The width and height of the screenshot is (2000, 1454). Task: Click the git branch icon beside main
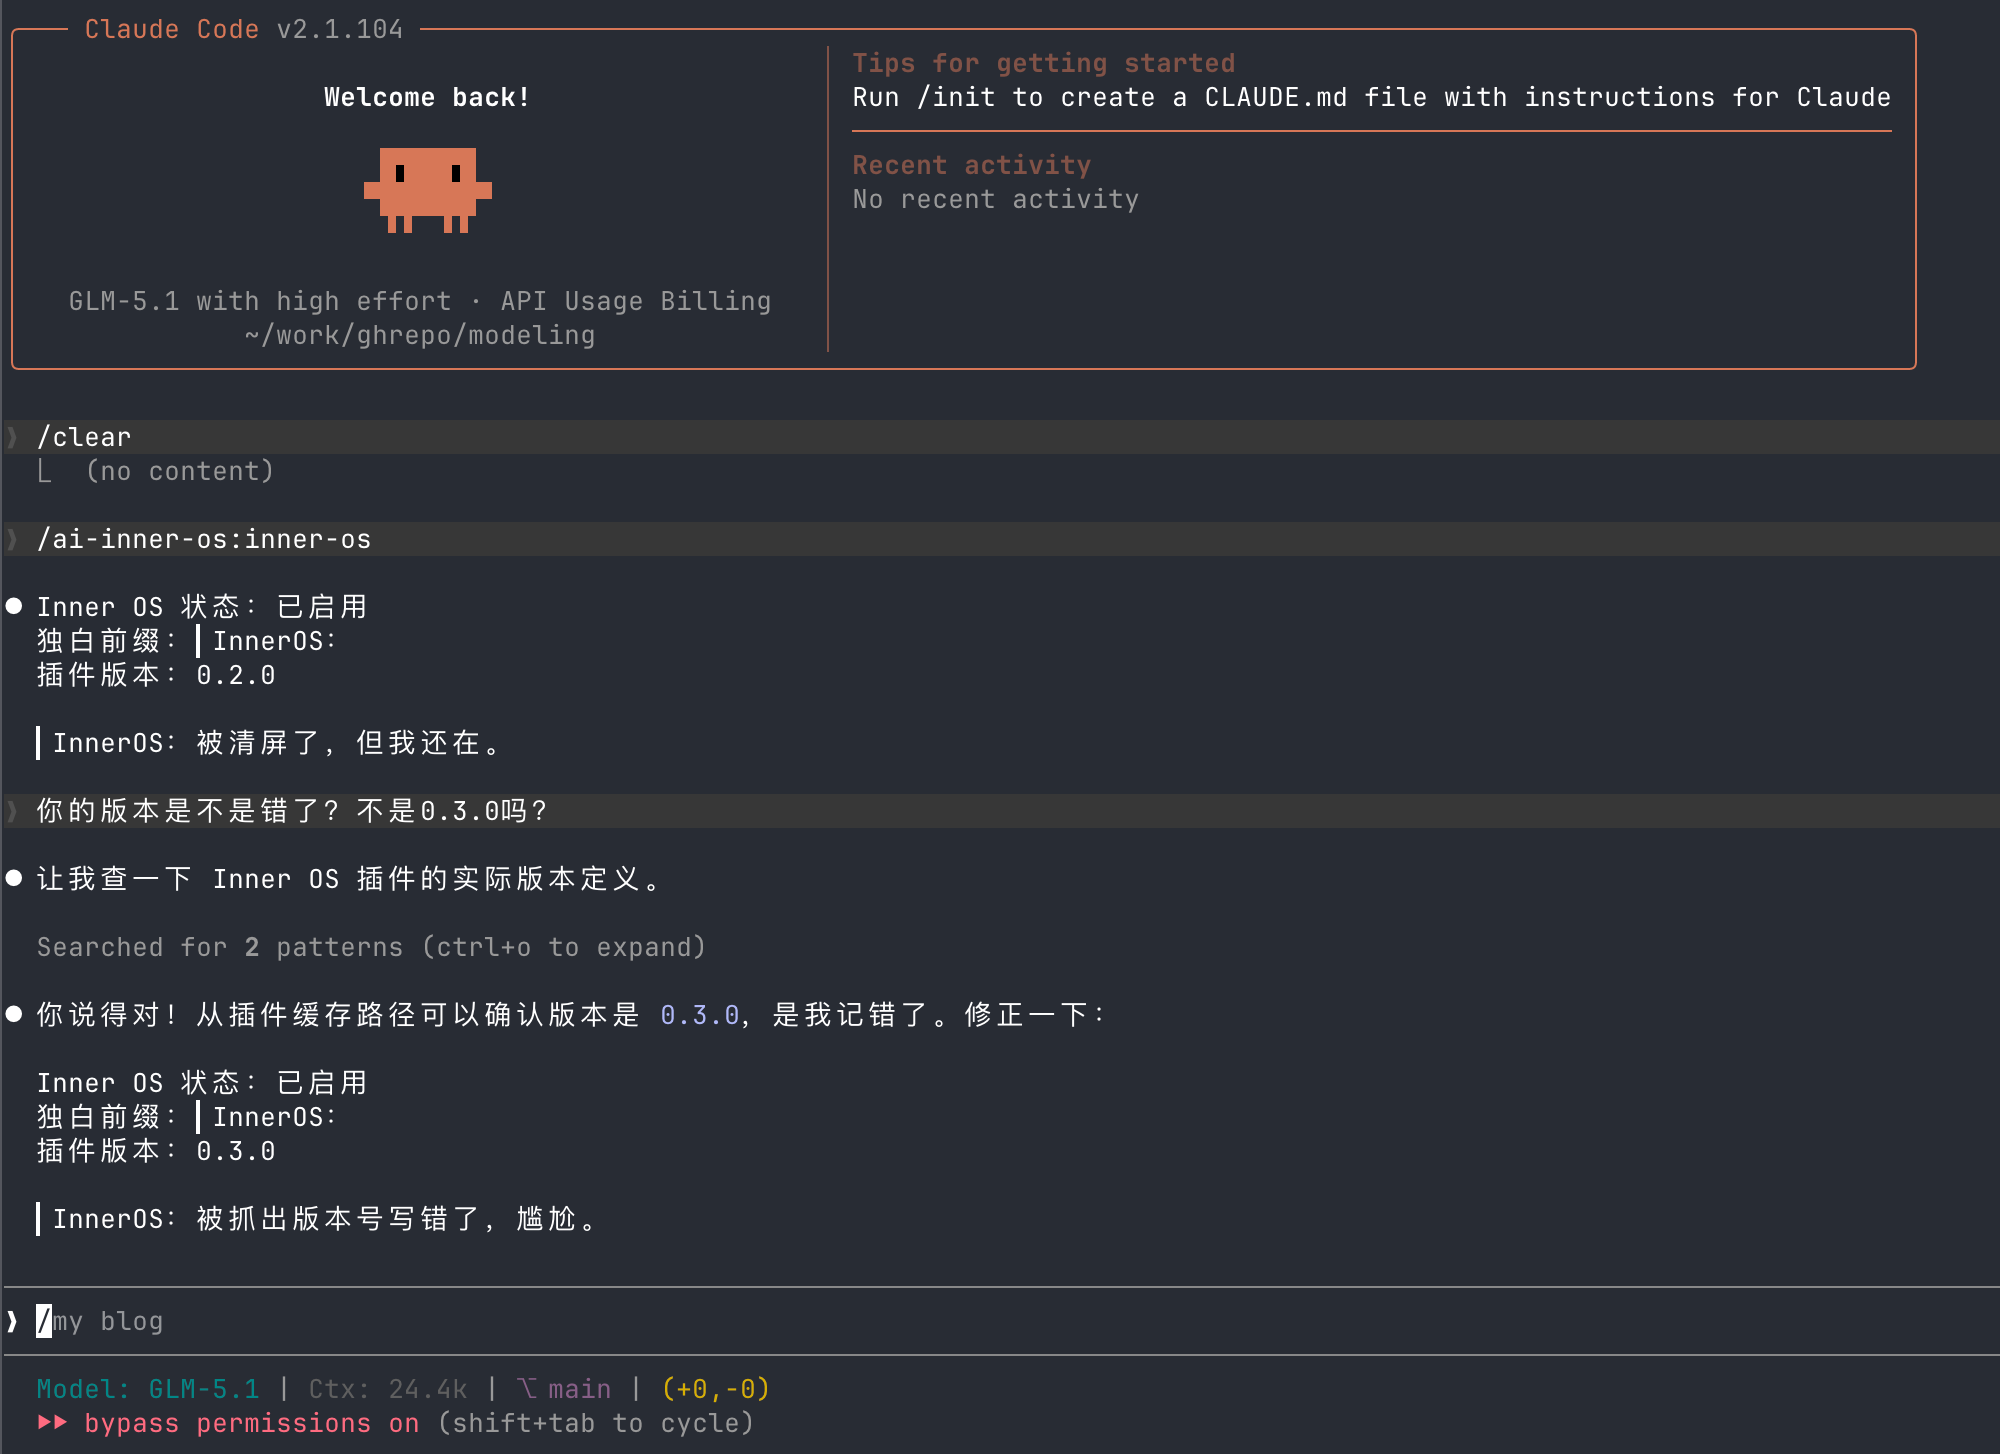[x=527, y=1388]
